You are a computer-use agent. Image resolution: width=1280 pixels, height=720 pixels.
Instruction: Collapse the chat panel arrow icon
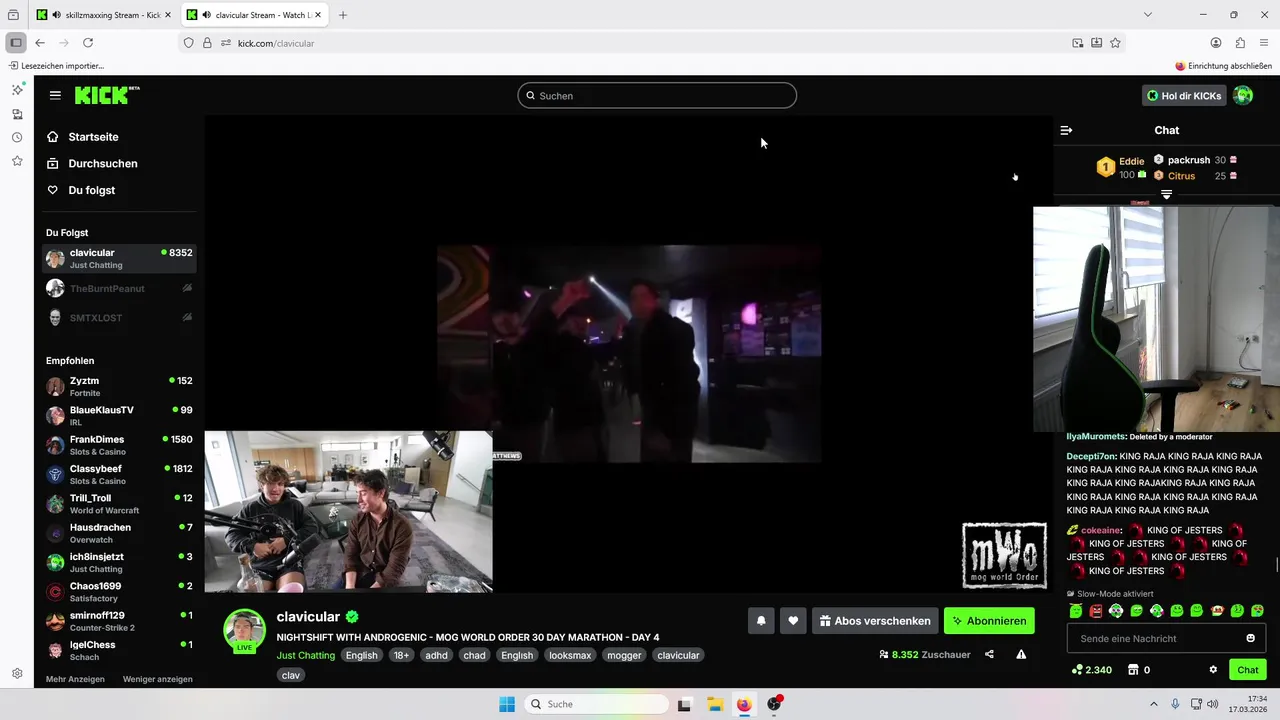click(x=1066, y=130)
